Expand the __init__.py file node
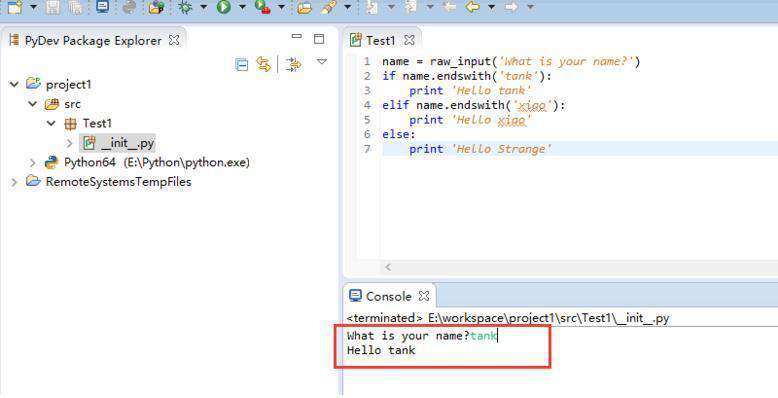Screen dimensions: 778x398 (69, 143)
